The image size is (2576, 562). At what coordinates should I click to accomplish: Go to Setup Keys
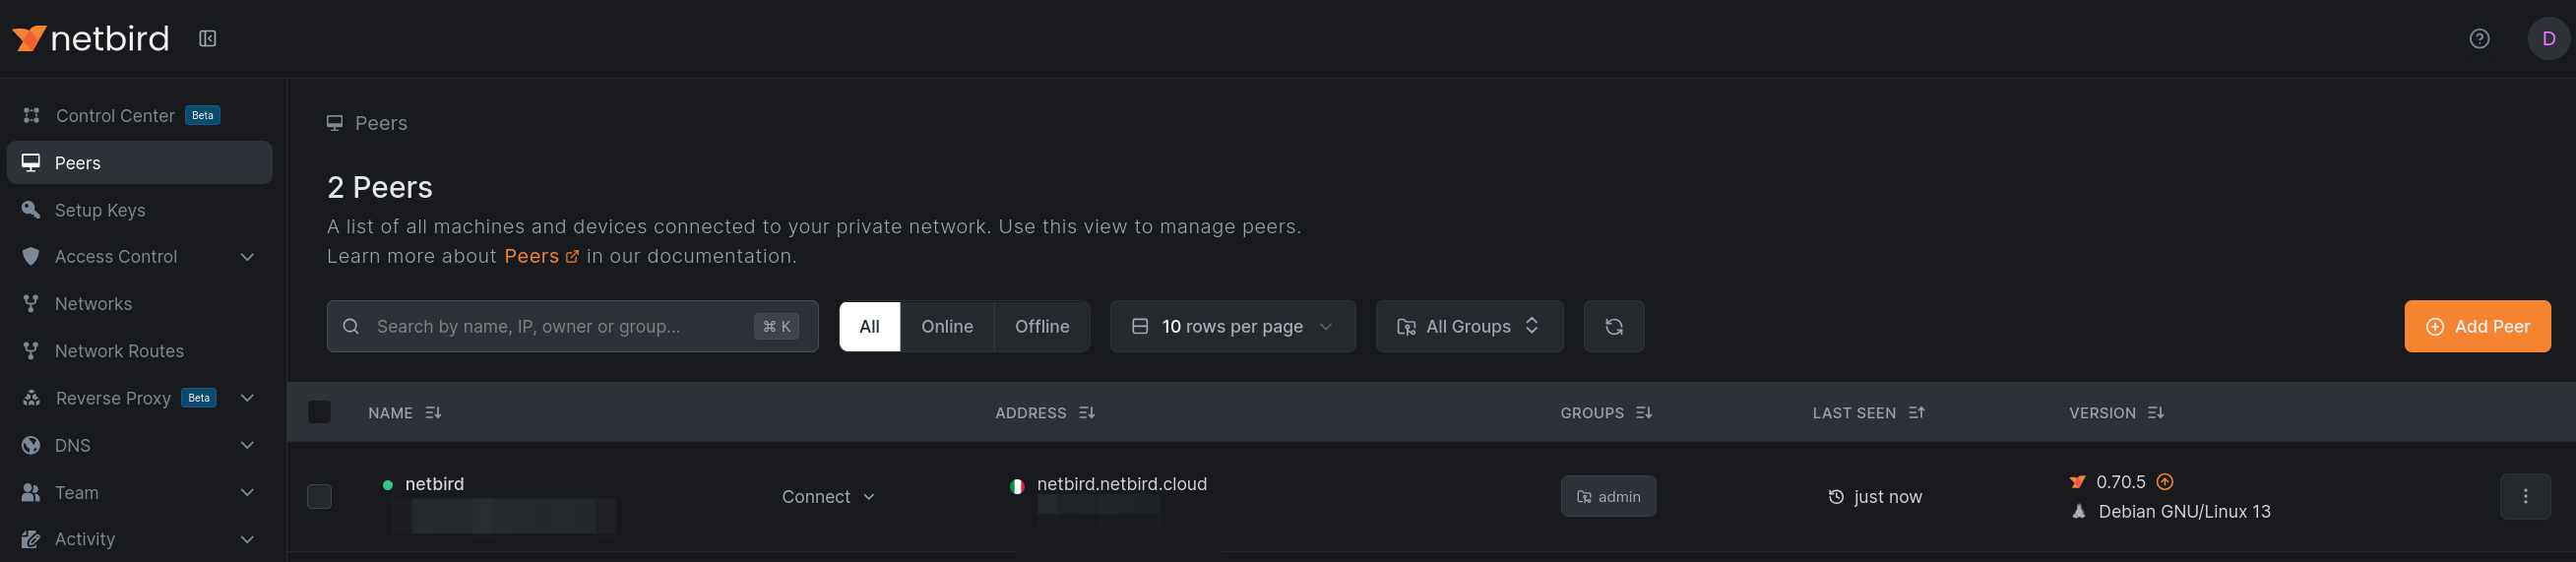click(x=100, y=210)
